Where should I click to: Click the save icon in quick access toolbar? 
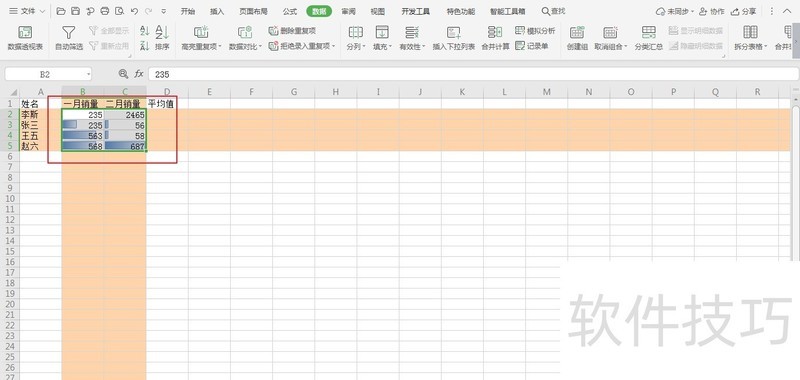click(76, 11)
